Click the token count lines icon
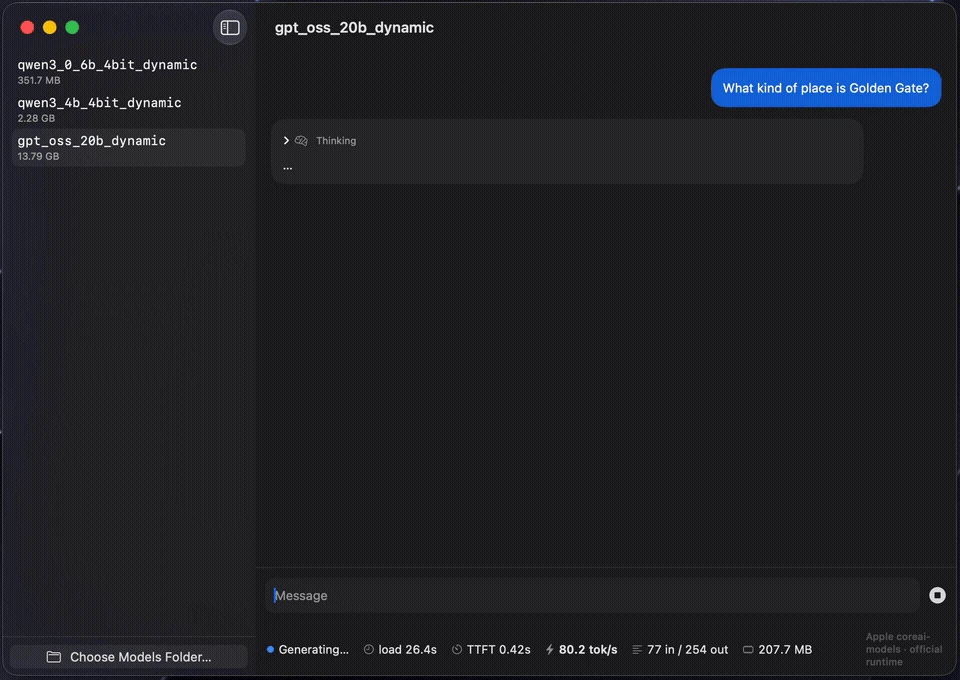960x680 pixels. [637, 649]
